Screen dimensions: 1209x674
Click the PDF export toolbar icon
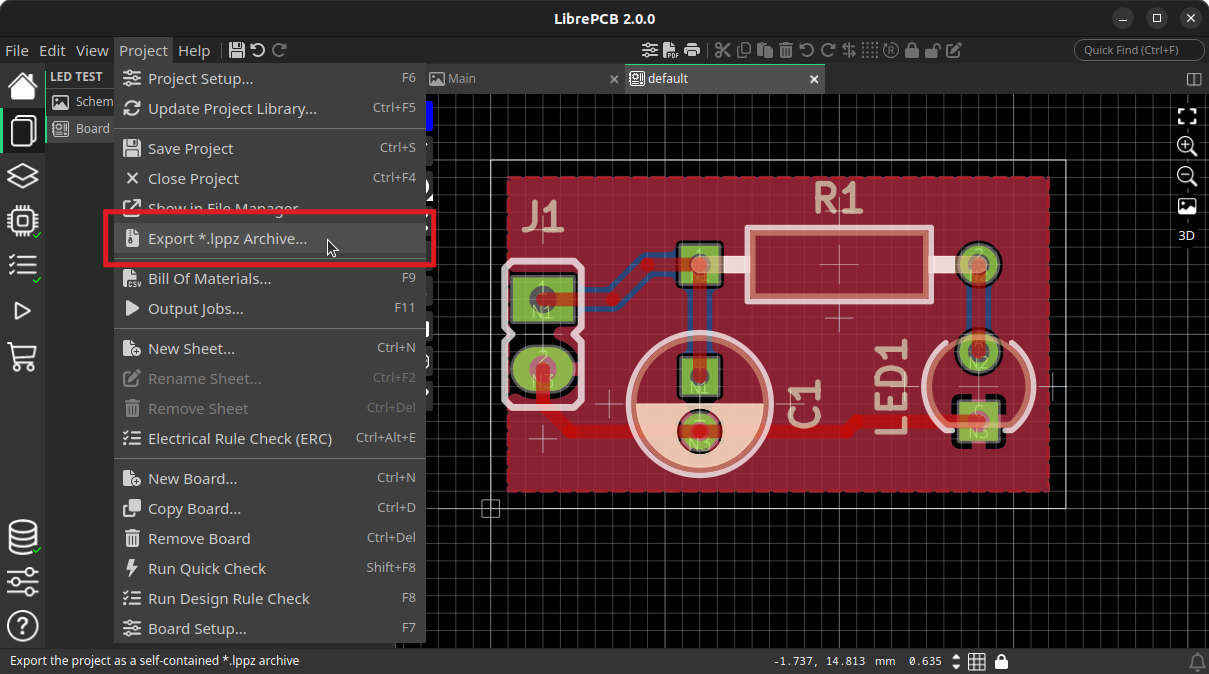click(671, 50)
